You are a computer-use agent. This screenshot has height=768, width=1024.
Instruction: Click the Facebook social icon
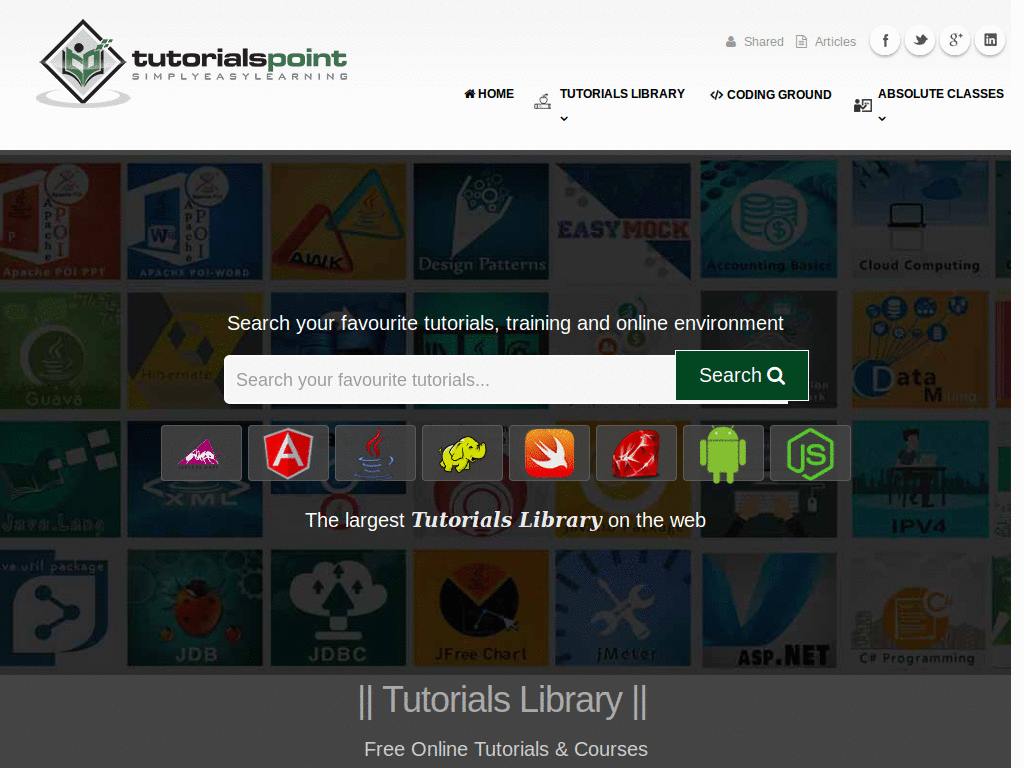884,40
